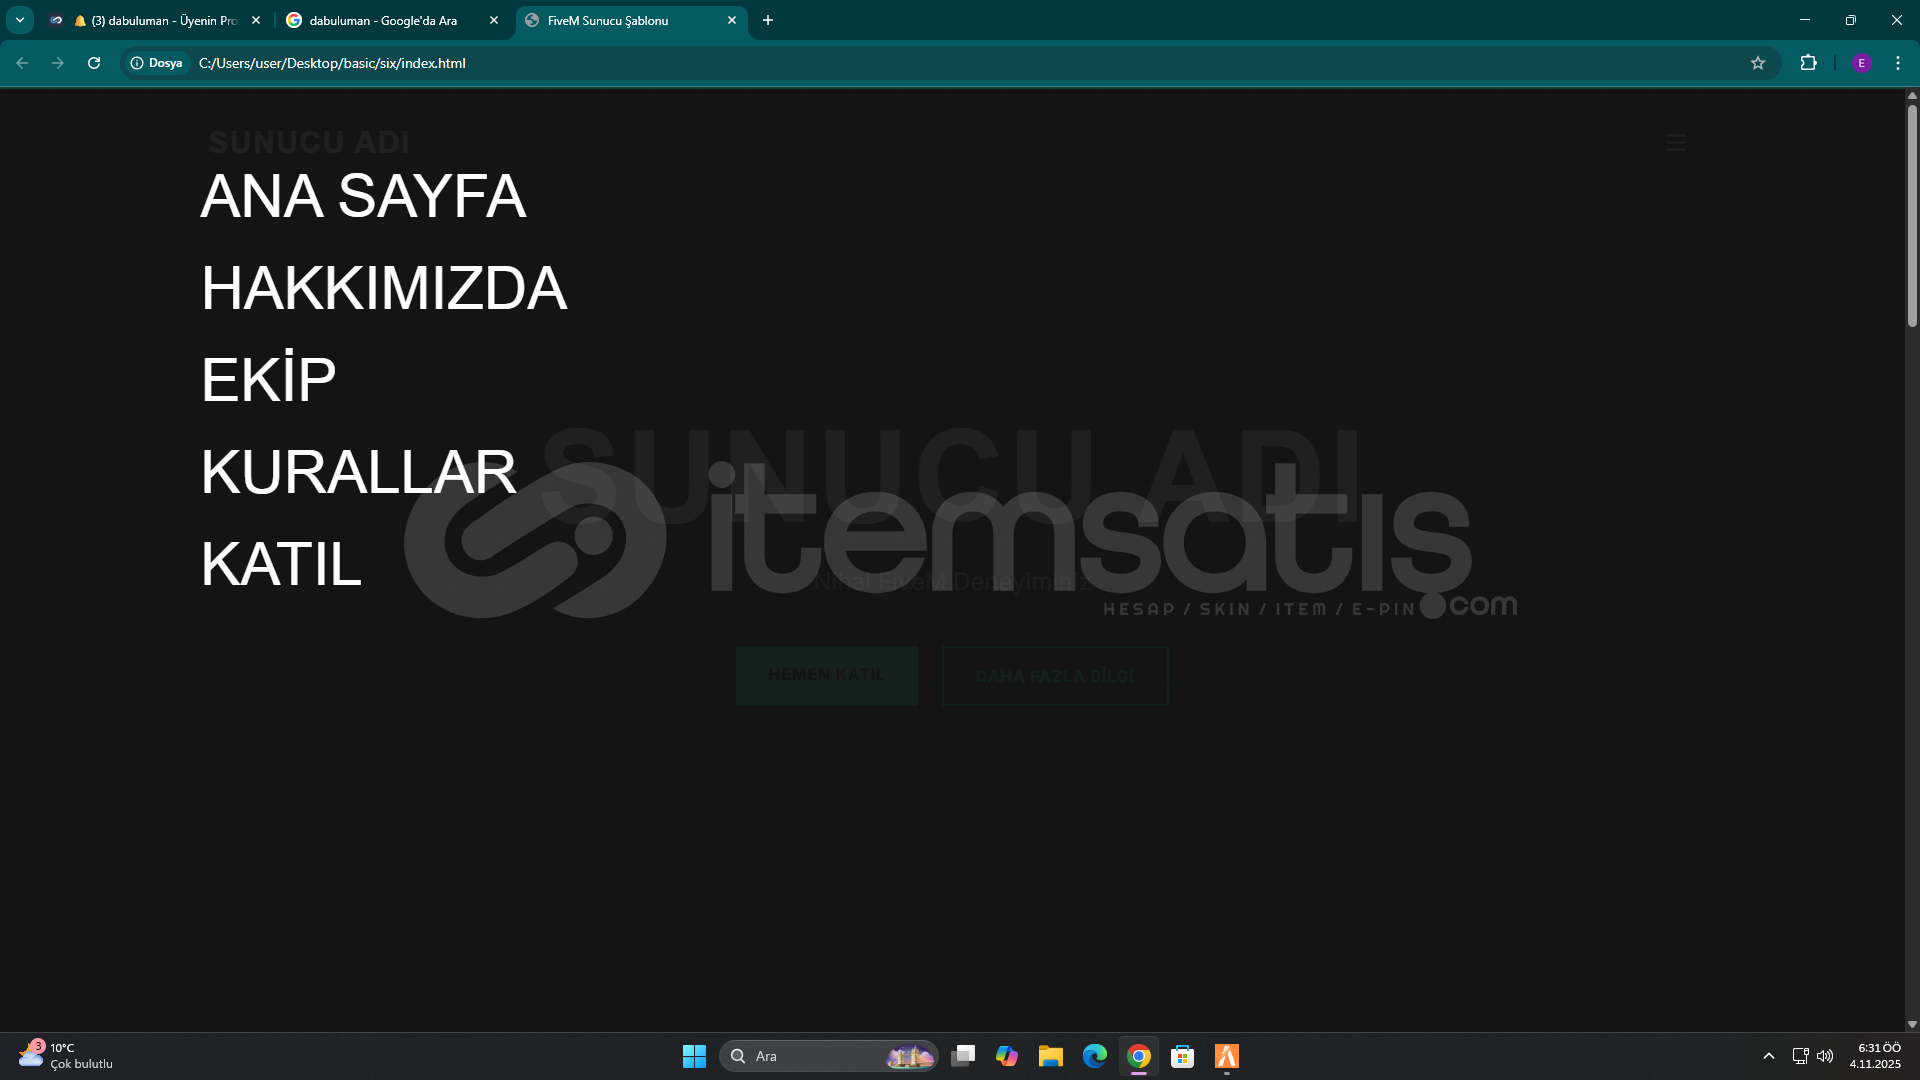Switch to dabuluman Google search tab

coord(383,20)
